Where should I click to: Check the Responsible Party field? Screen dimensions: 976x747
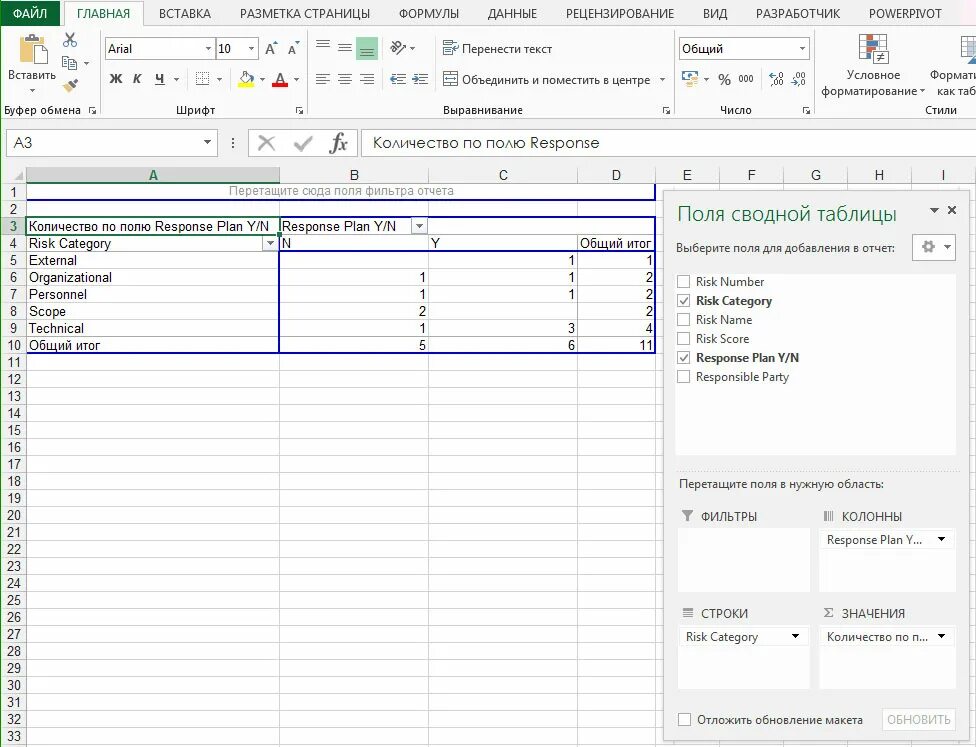click(x=683, y=377)
